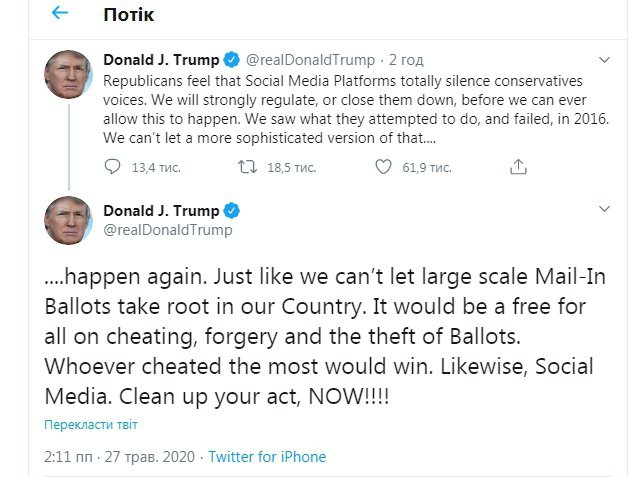
Task: Like the first tweet with heart icon
Action: click(x=382, y=166)
